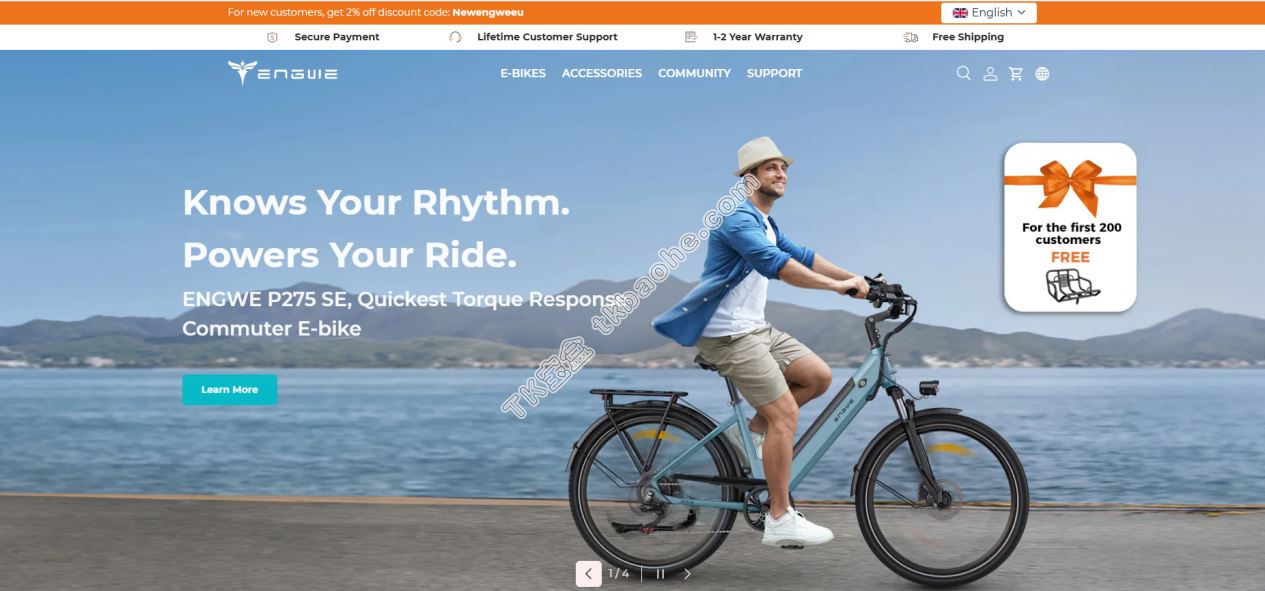Viewport: 1265px width, 591px height.
Task: Open the ACCESSORIES menu
Action: (602, 73)
